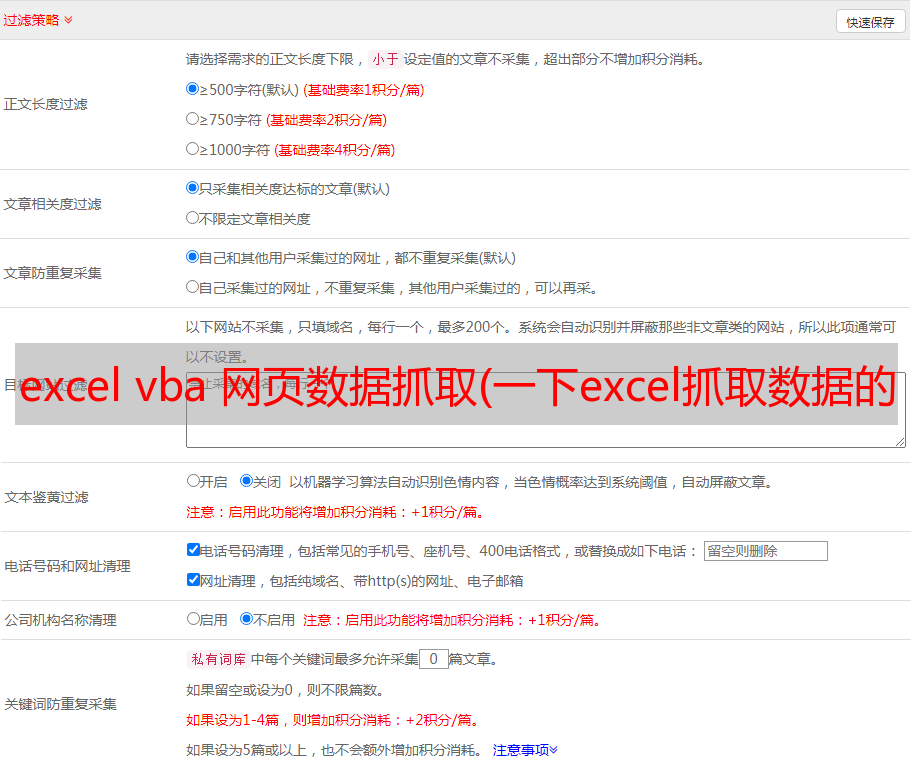Viewport: 912px width, 768px height.
Task: Click the 正文长度过滤 row label
Action: 46,105
